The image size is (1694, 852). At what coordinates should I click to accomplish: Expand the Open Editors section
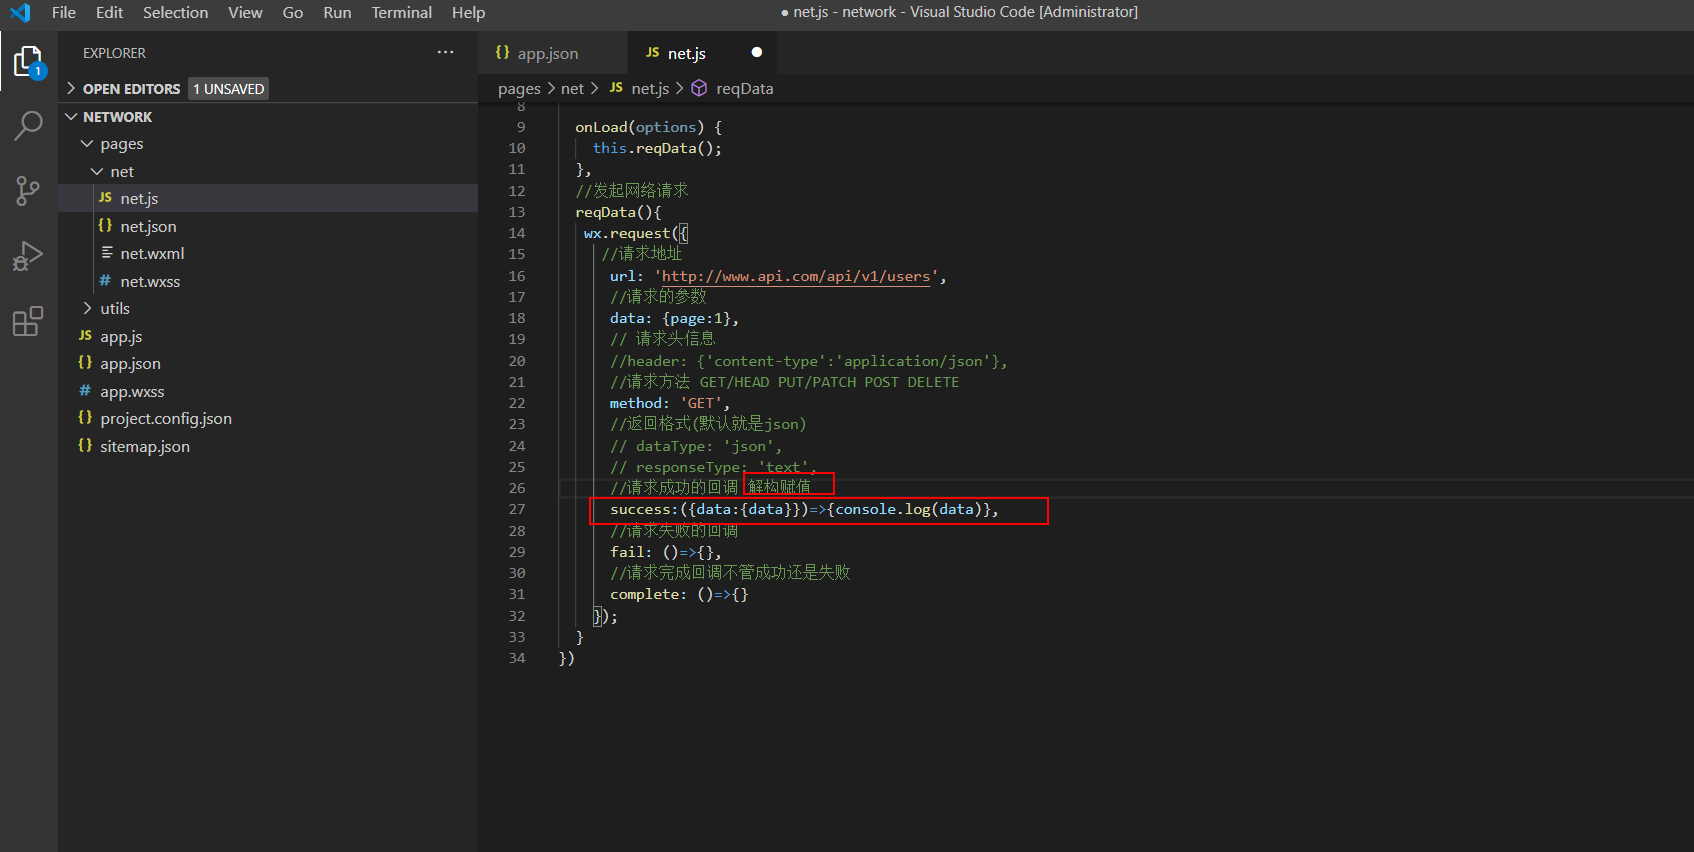click(x=71, y=88)
